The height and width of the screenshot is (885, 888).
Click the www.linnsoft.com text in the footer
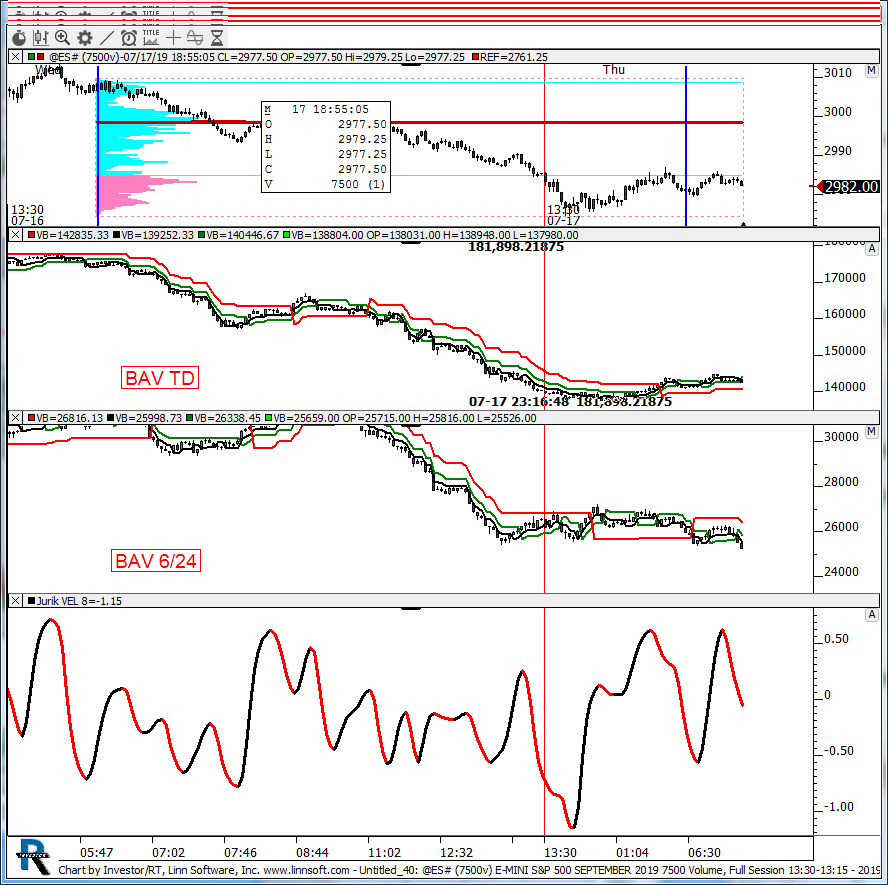coord(306,870)
